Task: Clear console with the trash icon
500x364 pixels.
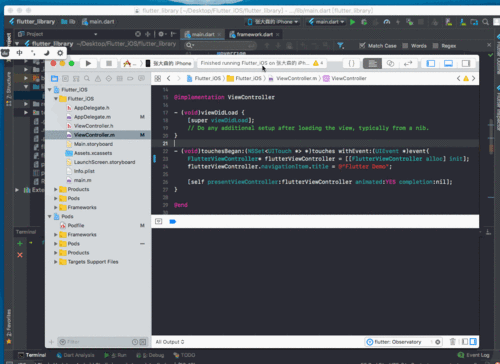Action: pyautogui.click(x=453, y=342)
